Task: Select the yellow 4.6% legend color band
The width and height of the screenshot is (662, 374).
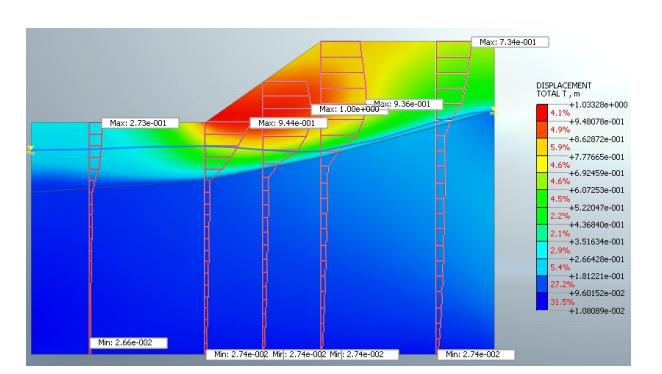Action: pyautogui.click(x=542, y=165)
